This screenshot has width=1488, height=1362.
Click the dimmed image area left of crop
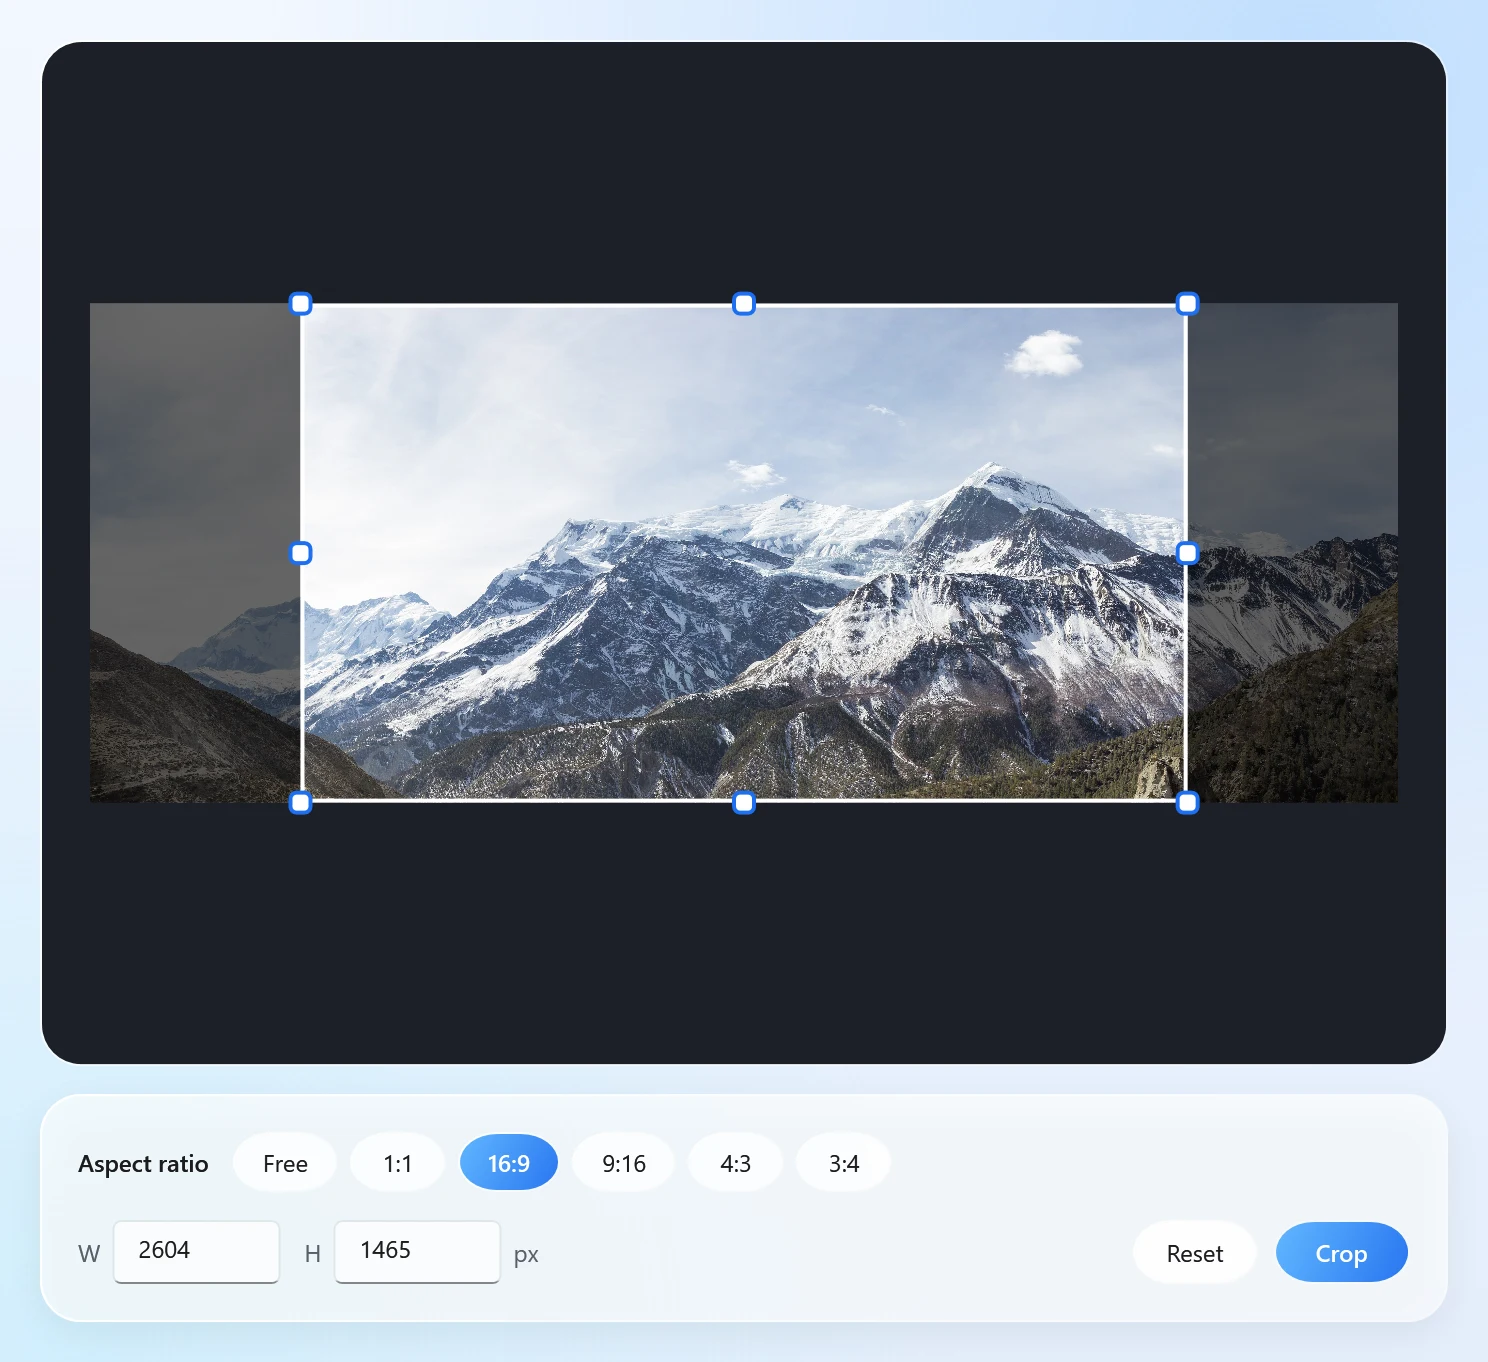195,553
